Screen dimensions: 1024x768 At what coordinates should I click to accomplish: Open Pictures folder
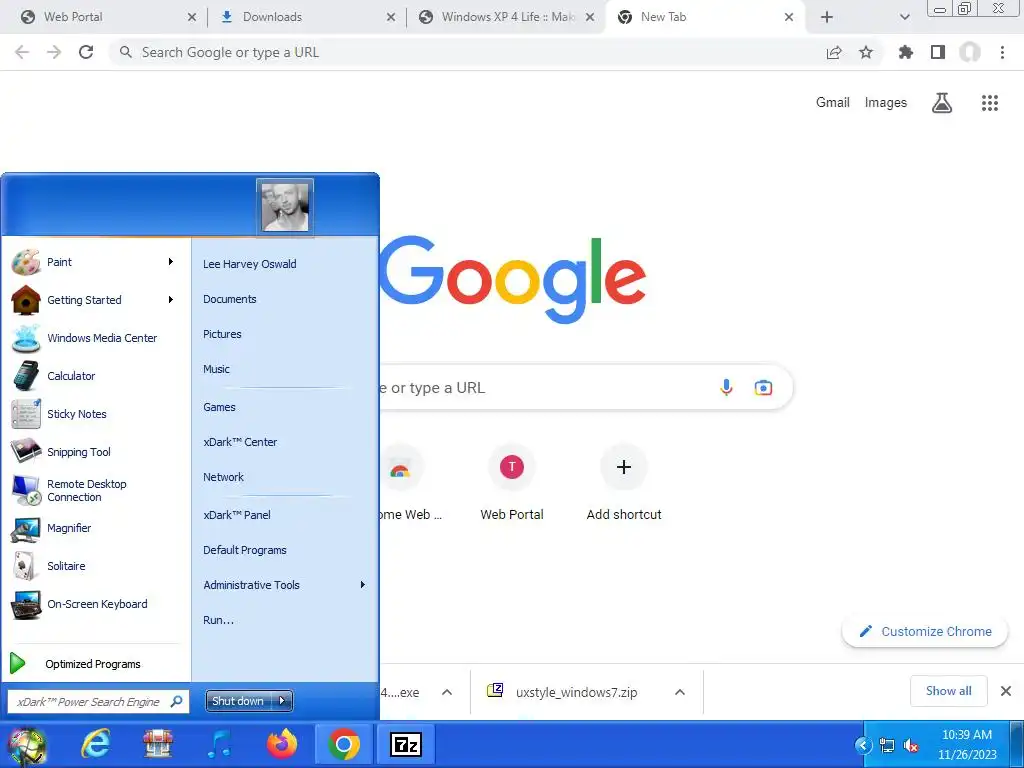click(x=222, y=334)
